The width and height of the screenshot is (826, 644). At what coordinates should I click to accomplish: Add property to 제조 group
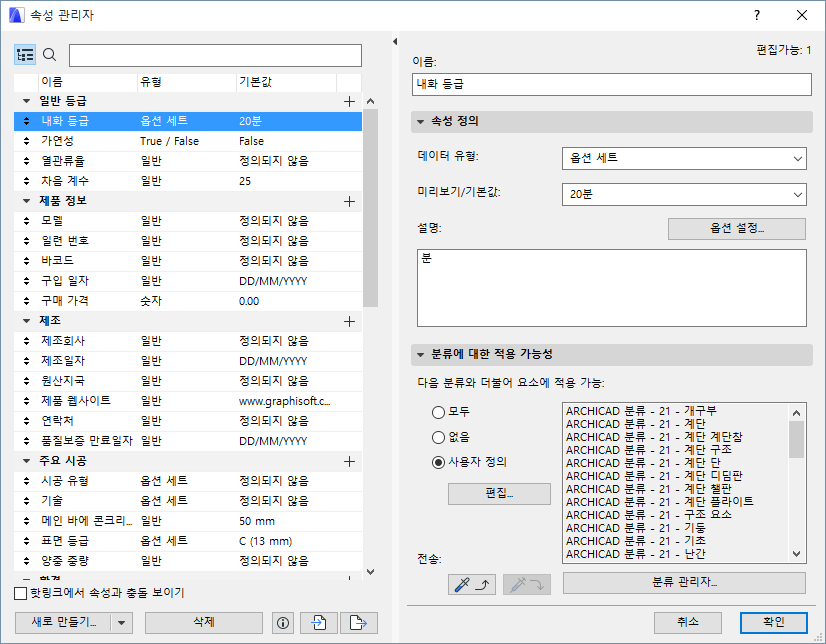point(349,321)
